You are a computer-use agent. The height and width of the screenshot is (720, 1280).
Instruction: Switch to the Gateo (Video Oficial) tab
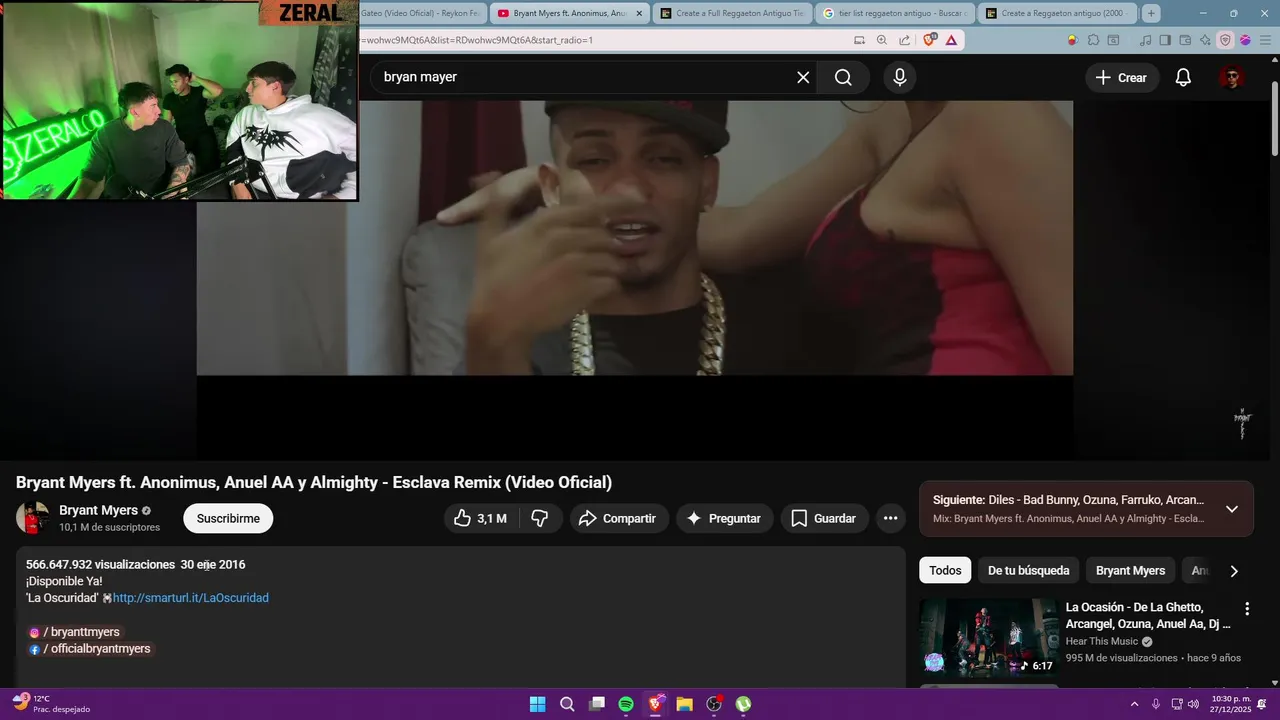click(x=422, y=13)
